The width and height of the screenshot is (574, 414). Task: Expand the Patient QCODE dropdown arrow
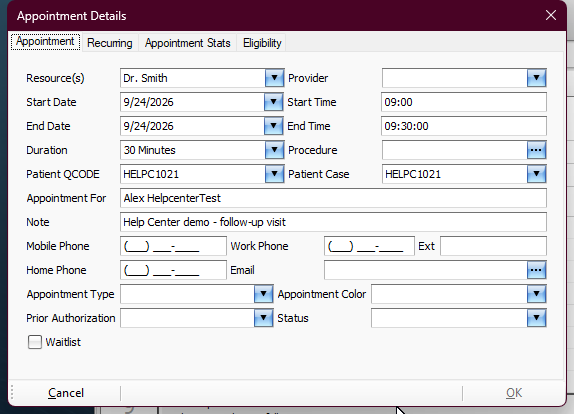pyautogui.click(x=274, y=174)
